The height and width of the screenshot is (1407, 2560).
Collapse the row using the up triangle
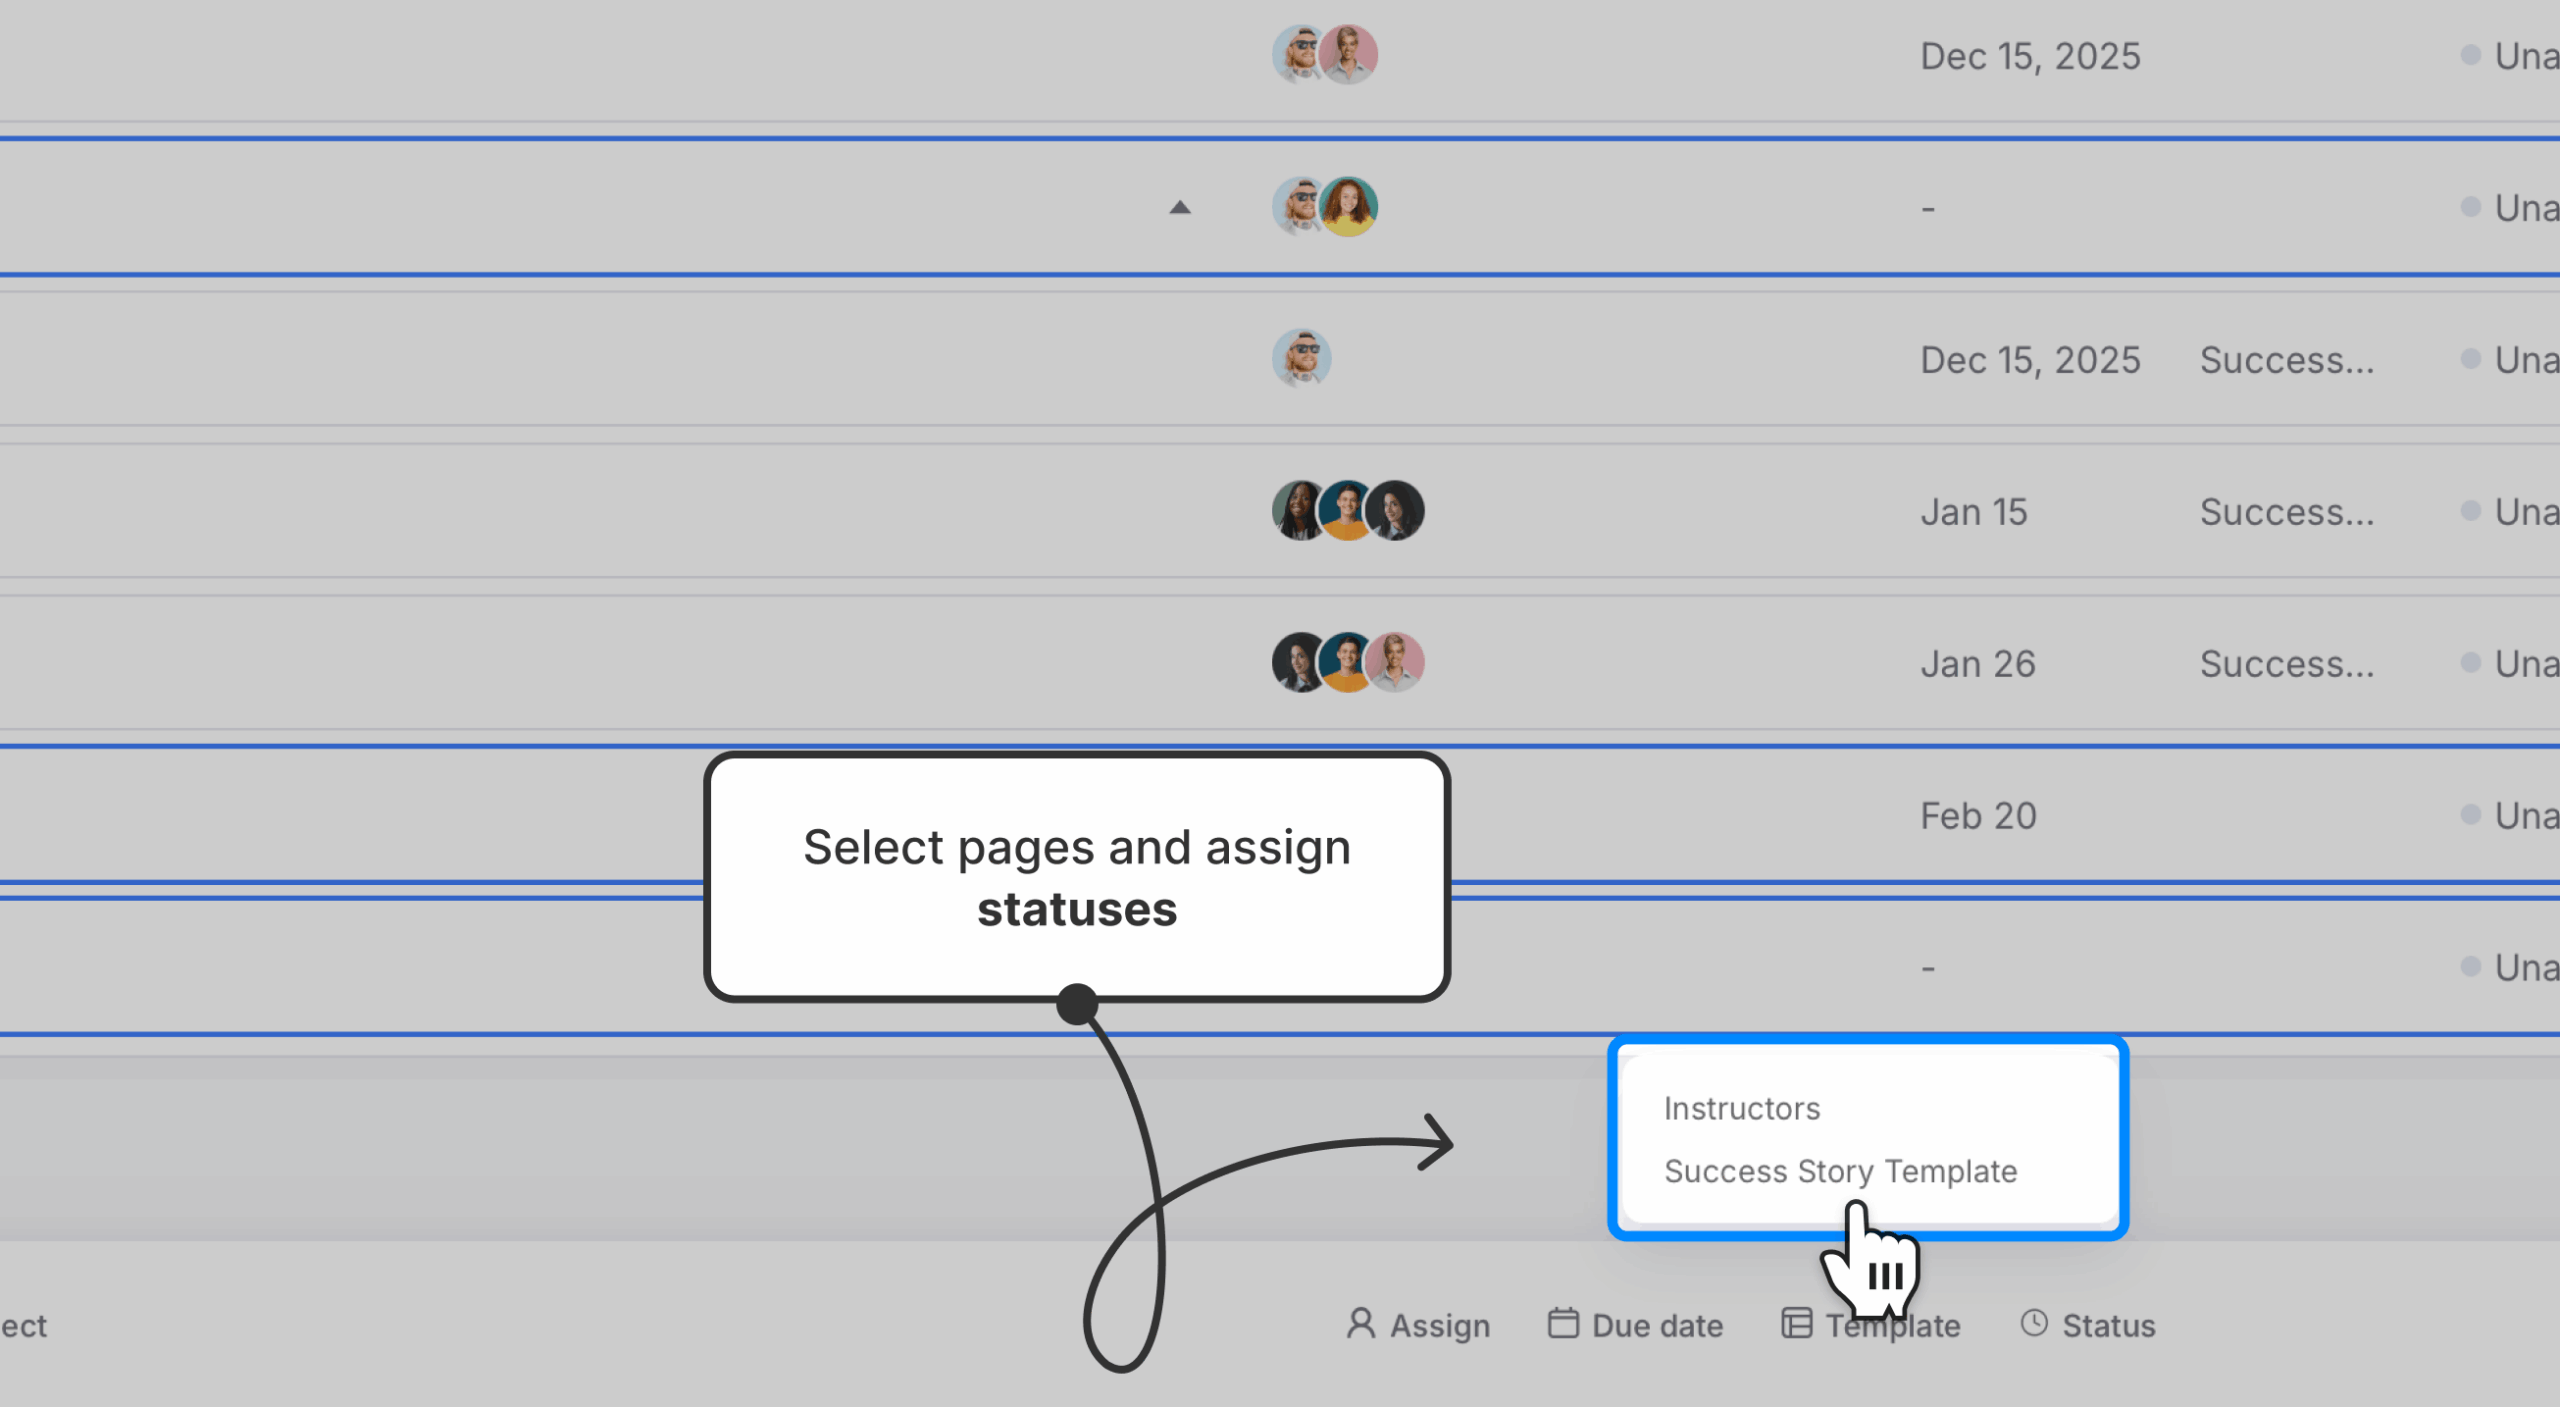click(x=1180, y=207)
